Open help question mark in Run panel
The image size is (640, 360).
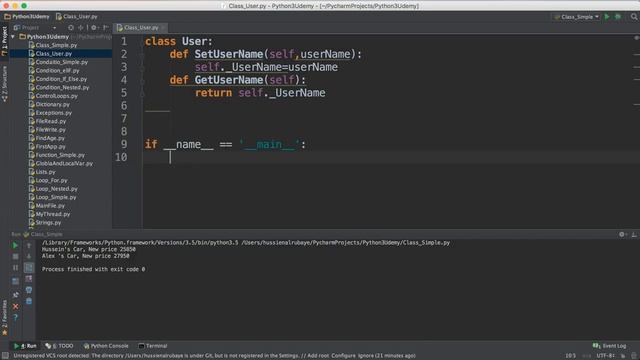click(15, 317)
